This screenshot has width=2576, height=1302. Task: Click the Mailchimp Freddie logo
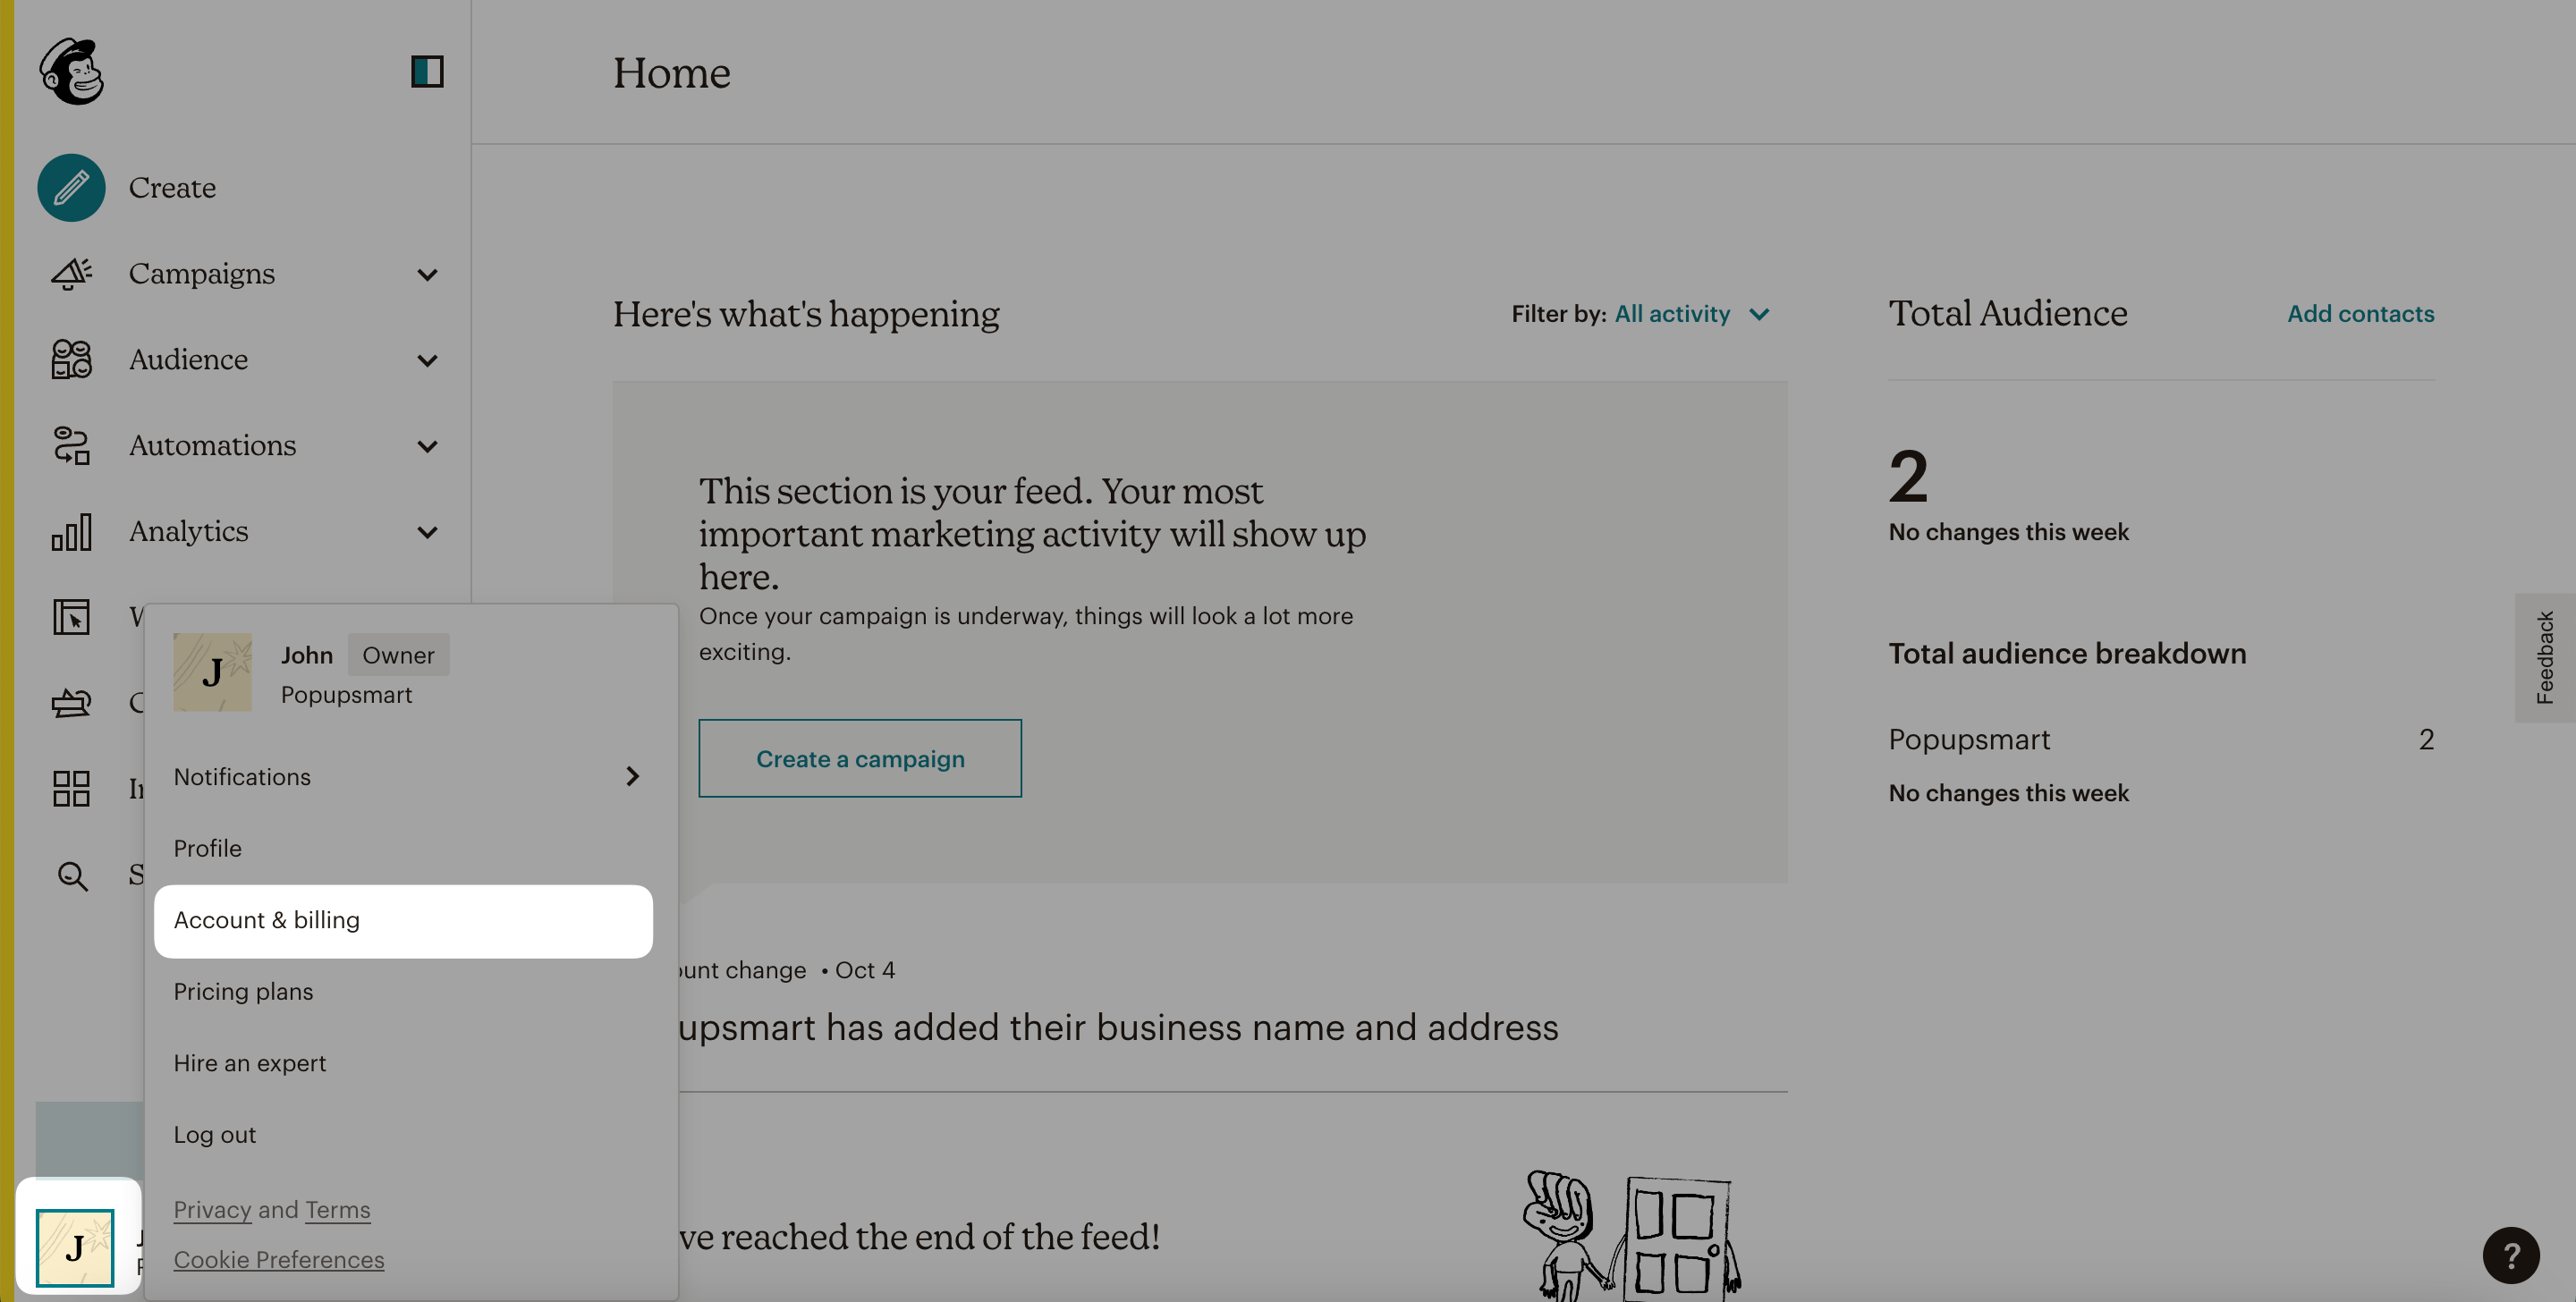click(x=71, y=71)
